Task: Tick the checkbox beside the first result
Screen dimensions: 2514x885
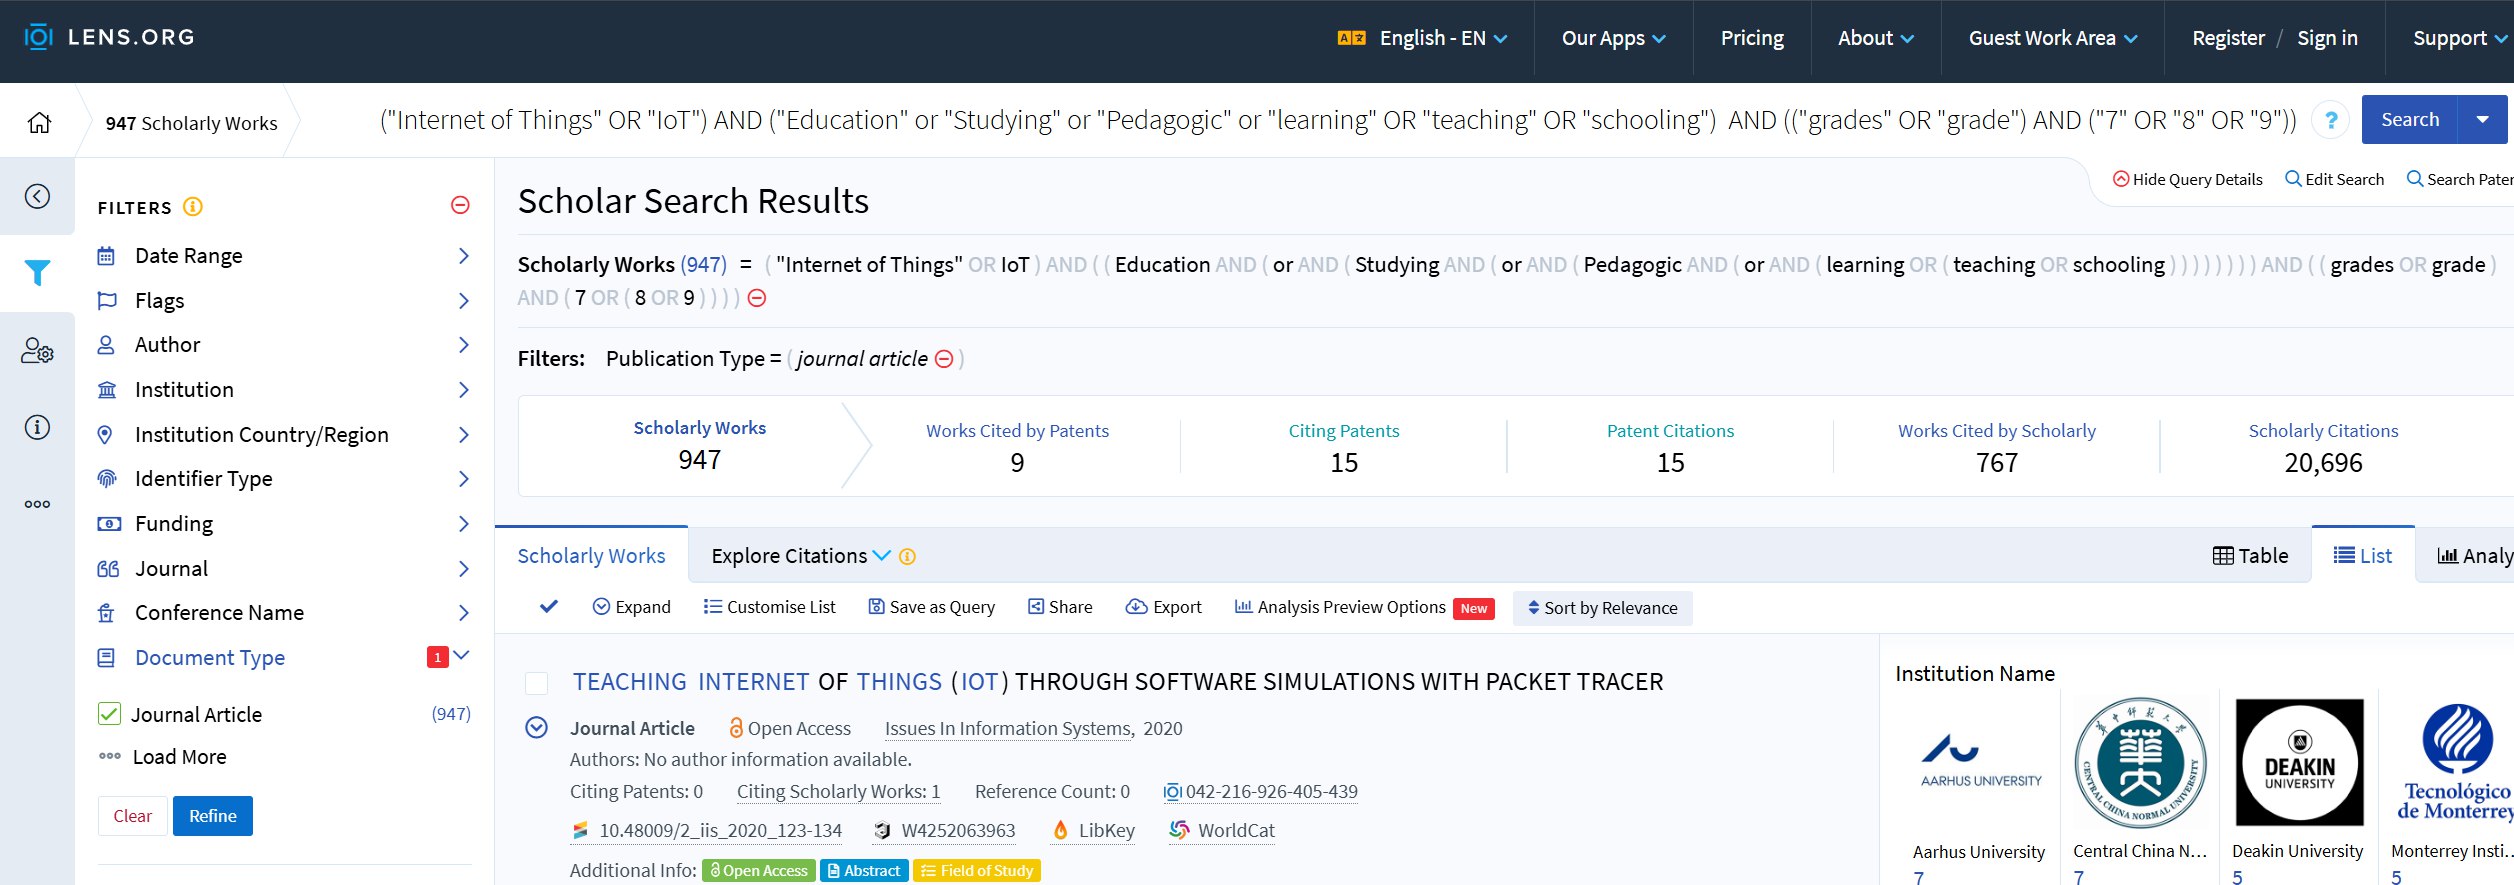Action: pos(537,683)
